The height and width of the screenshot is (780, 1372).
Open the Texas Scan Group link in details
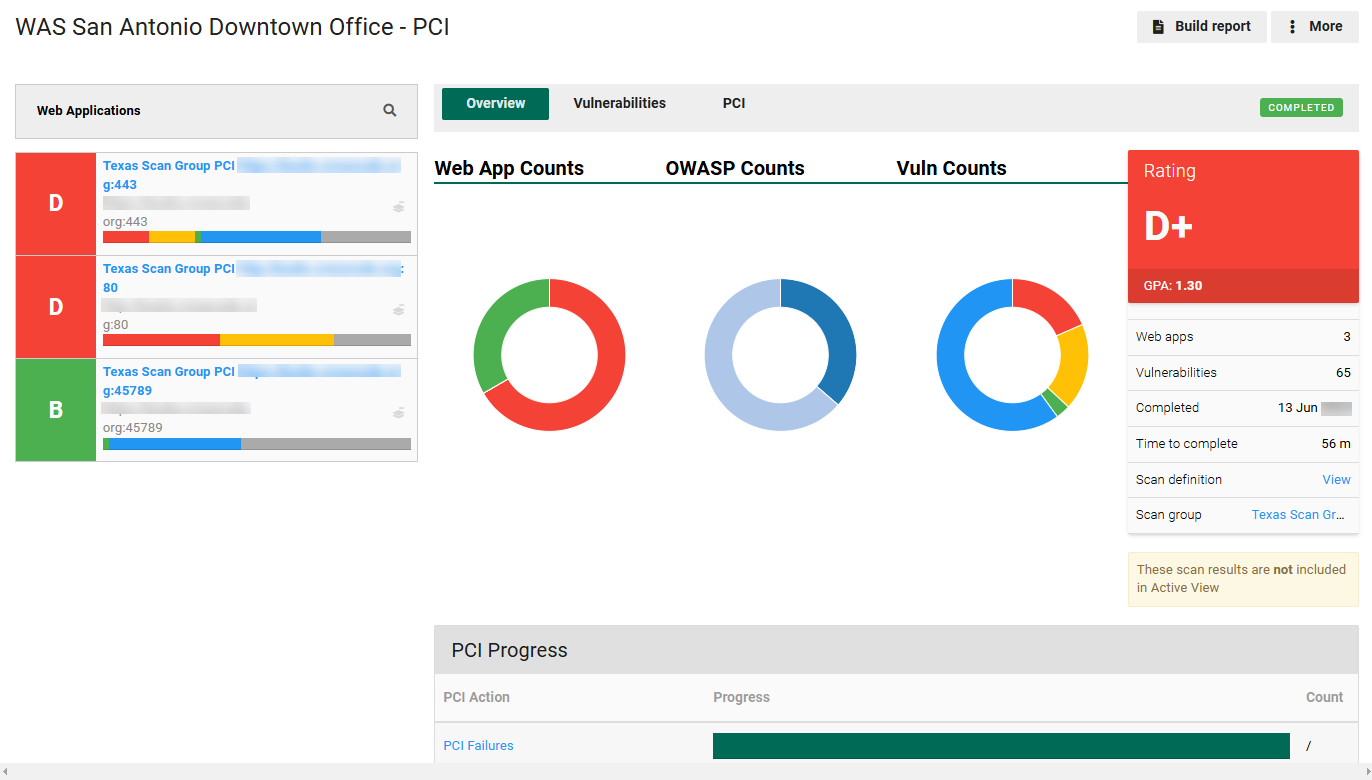click(x=1298, y=515)
